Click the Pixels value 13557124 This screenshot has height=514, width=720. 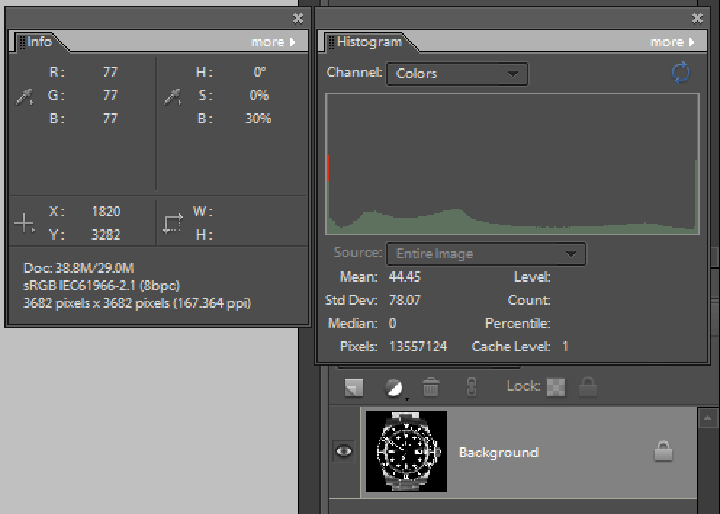418,346
